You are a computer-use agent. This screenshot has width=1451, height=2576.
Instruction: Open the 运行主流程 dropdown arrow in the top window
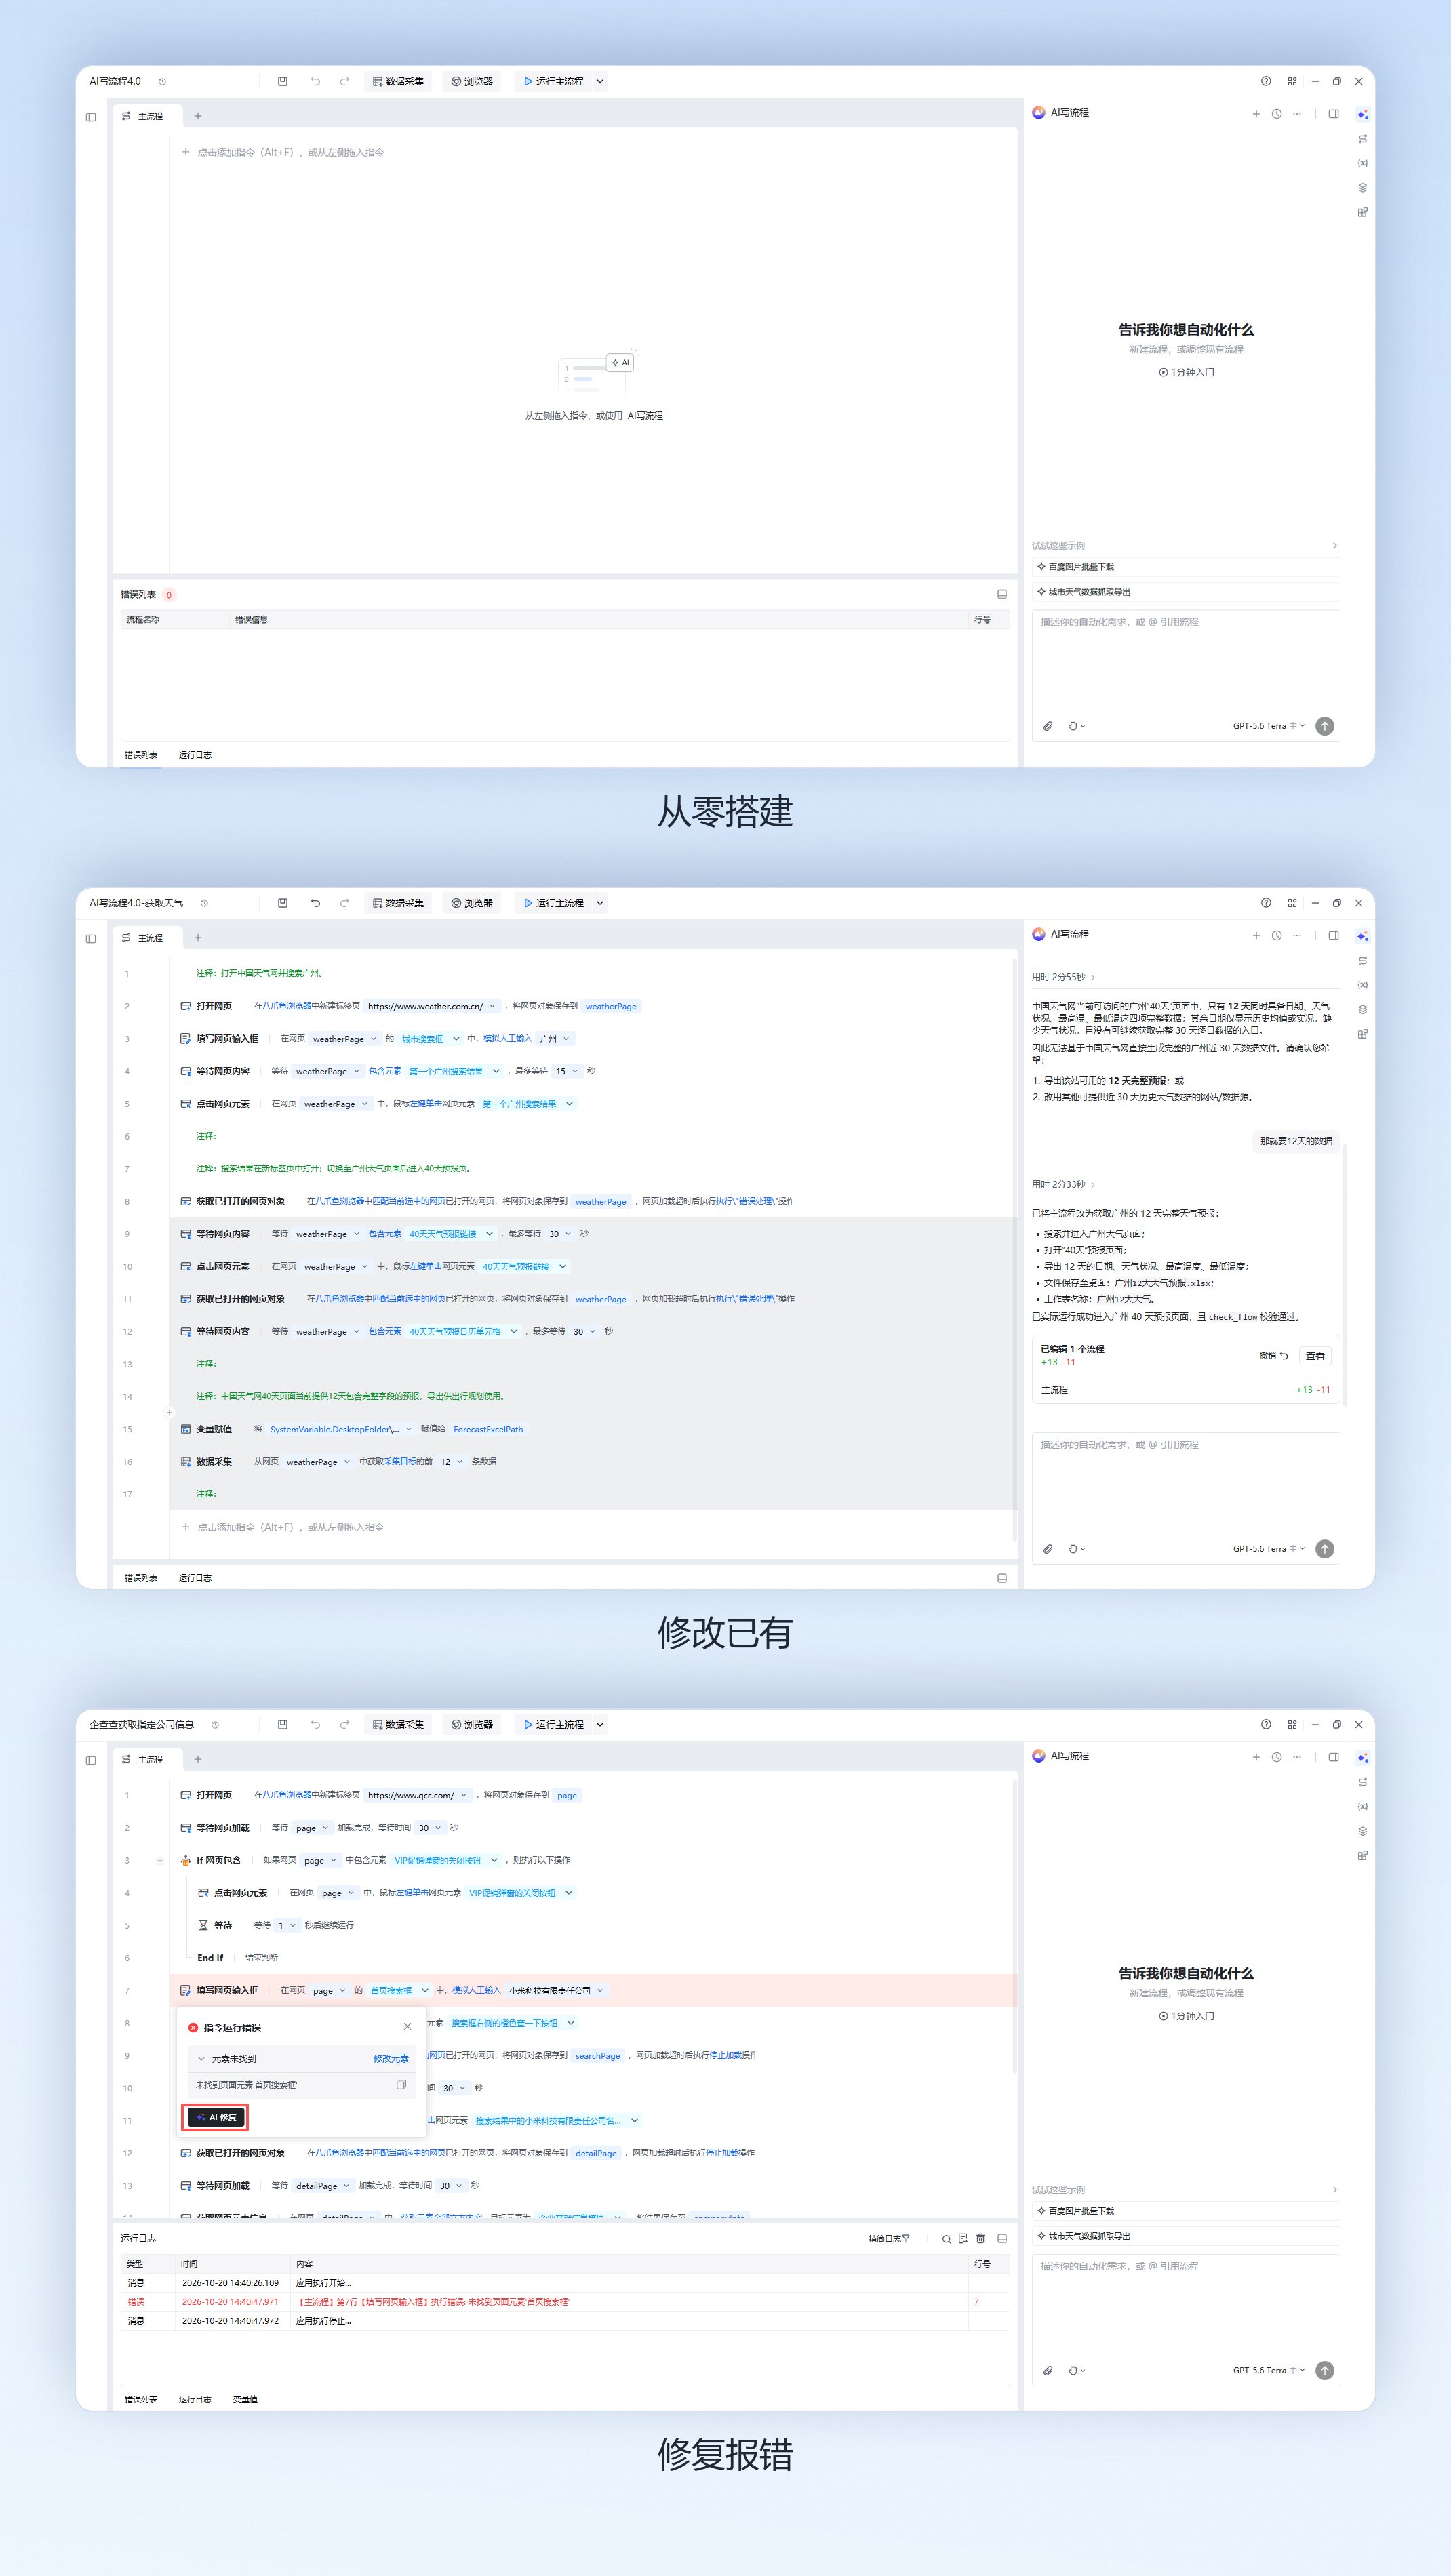point(600,81)
